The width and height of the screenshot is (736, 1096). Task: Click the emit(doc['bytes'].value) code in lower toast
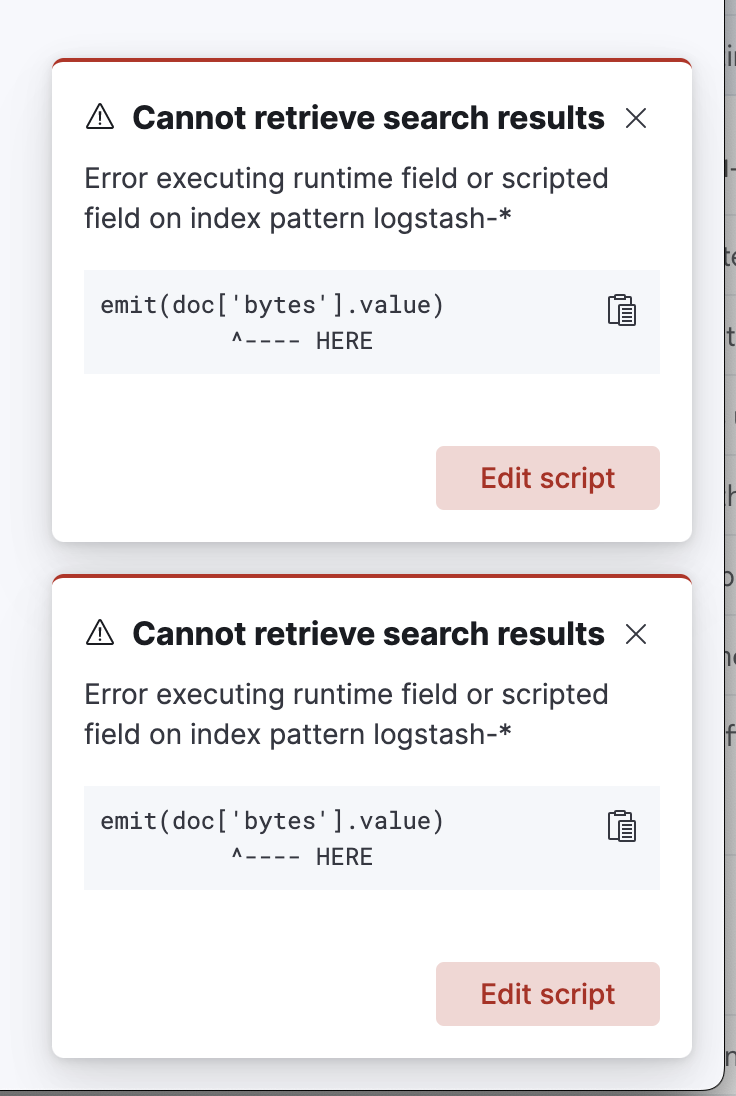(x=273, y=821)
